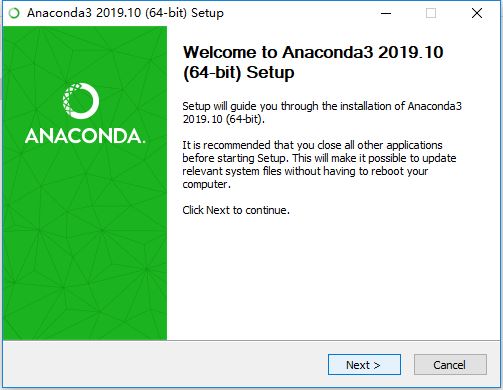Minimize the setup window

tap(386, 13)
